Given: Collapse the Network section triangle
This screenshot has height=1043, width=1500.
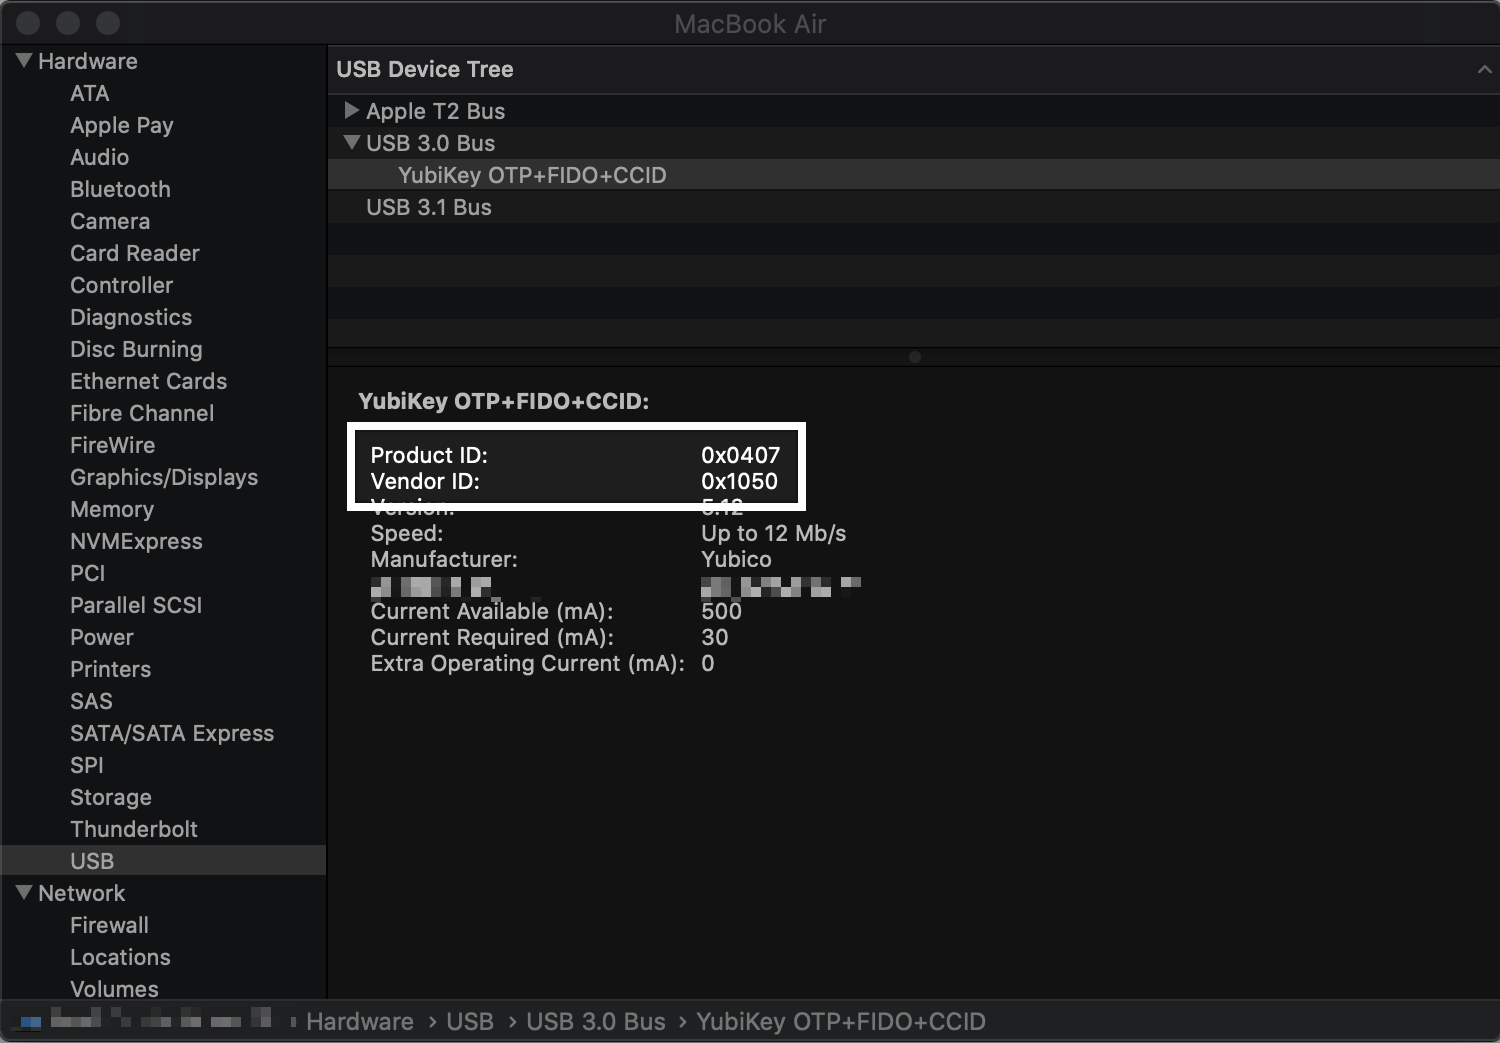Looking at the screenshot, I should pos(24,892).
